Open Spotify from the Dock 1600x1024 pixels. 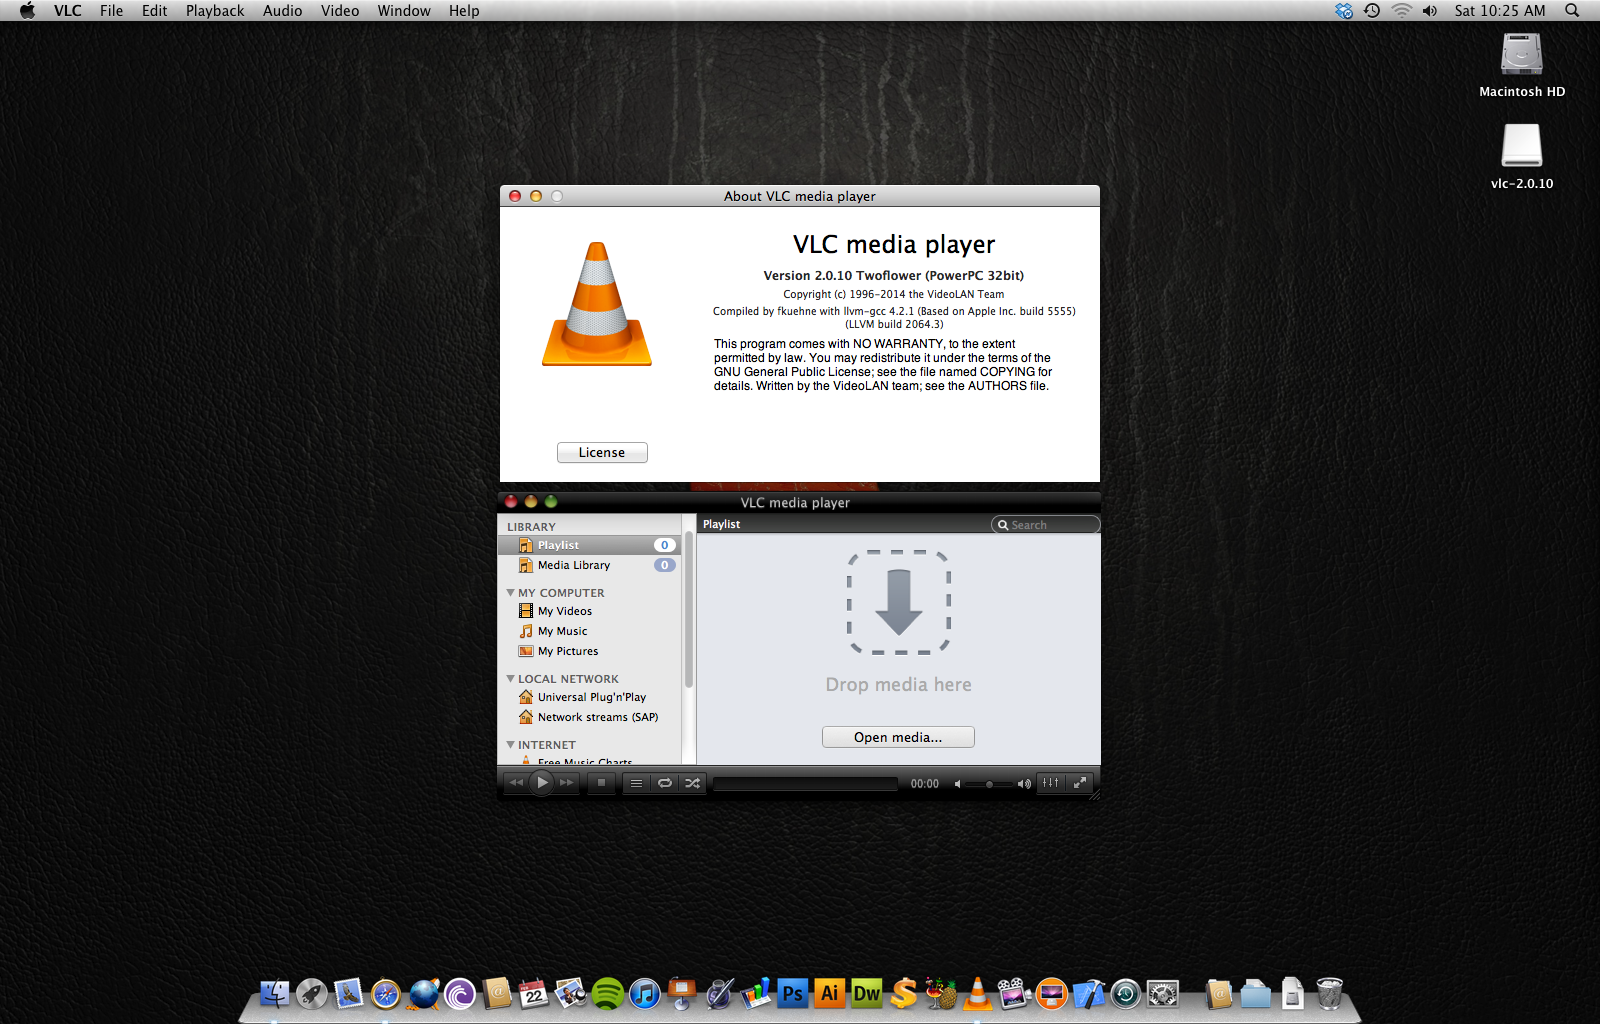tap(607, 993)
